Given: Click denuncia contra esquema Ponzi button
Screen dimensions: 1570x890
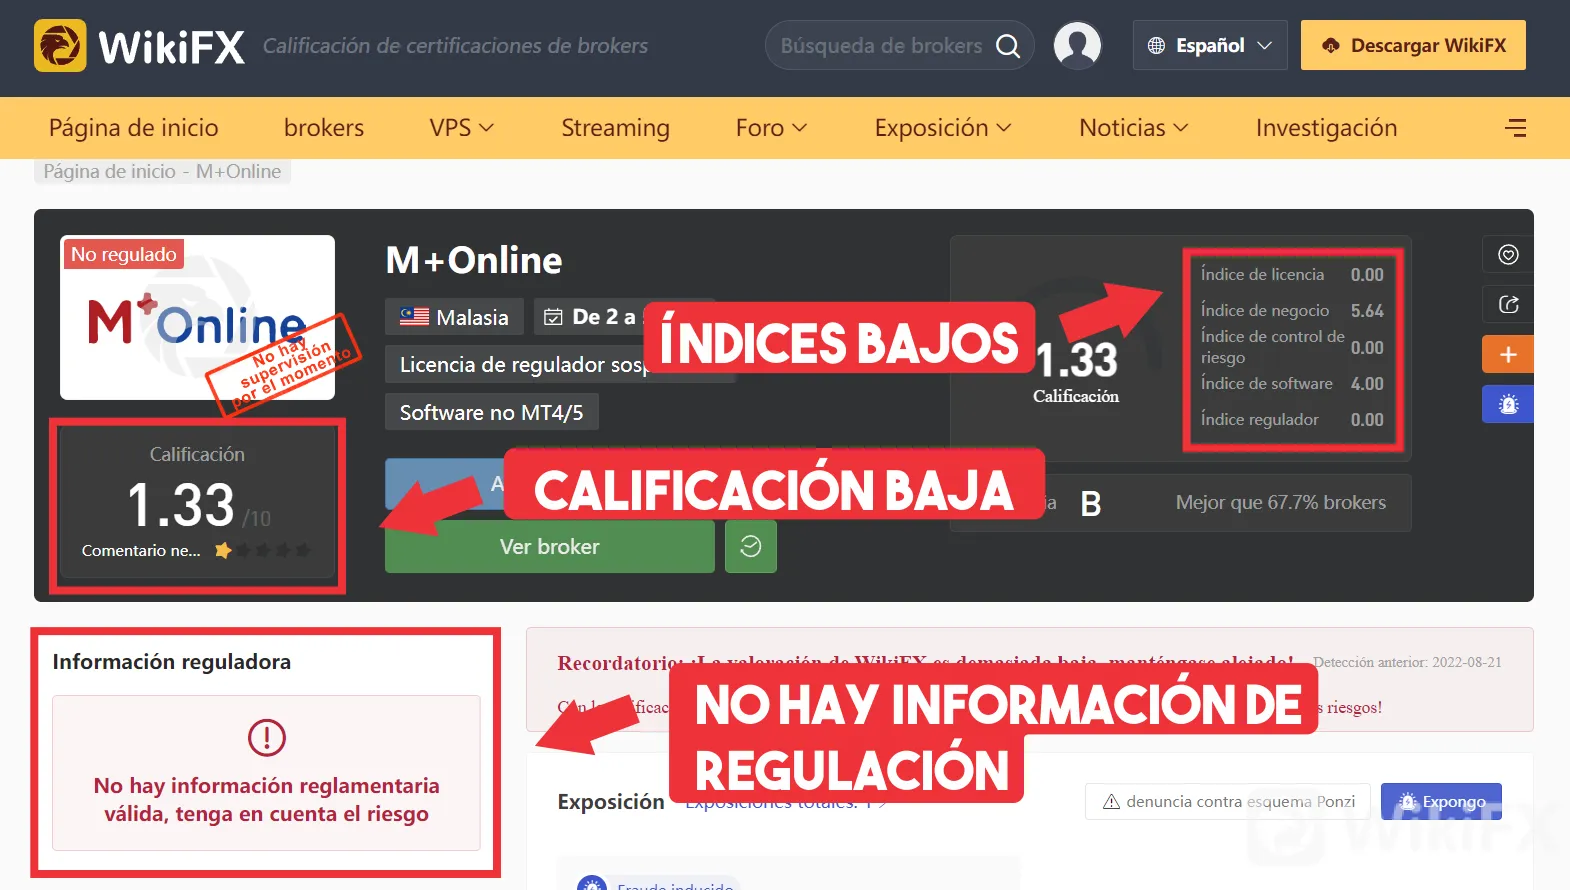Looking at the screenshot, I should (x=1228, y=801).
